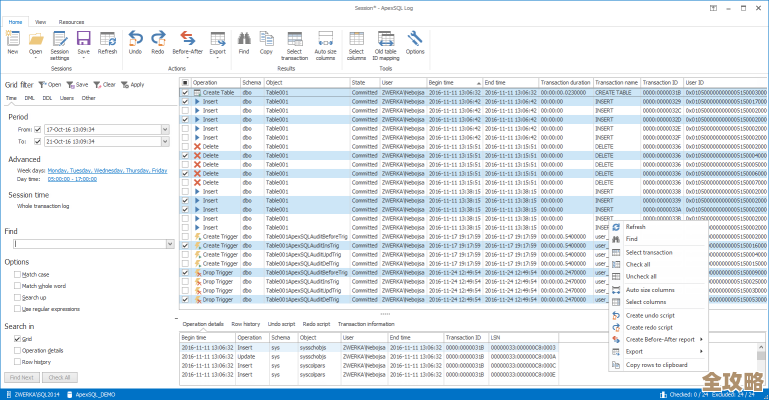Click the New session icon
The height and width of the screenshot is (400, 769).
coord(13,38)
